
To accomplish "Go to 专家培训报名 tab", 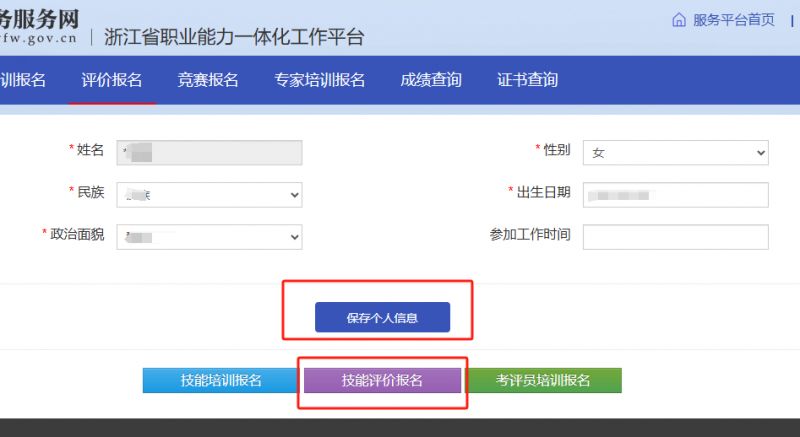I will (320, 80).
